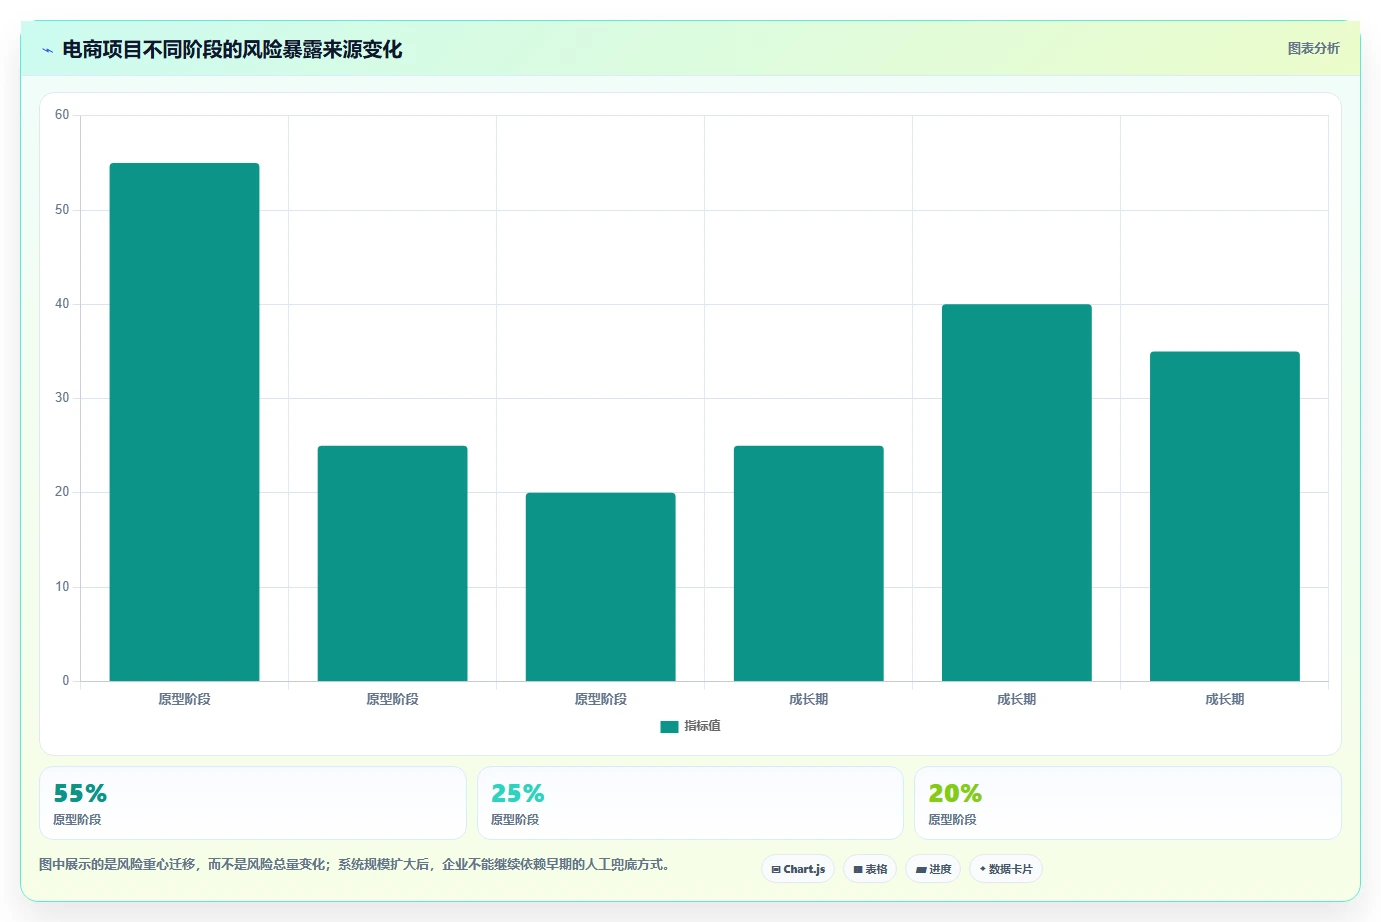Click the tallest 原型阶段 bar valued 55

(184, 422)
